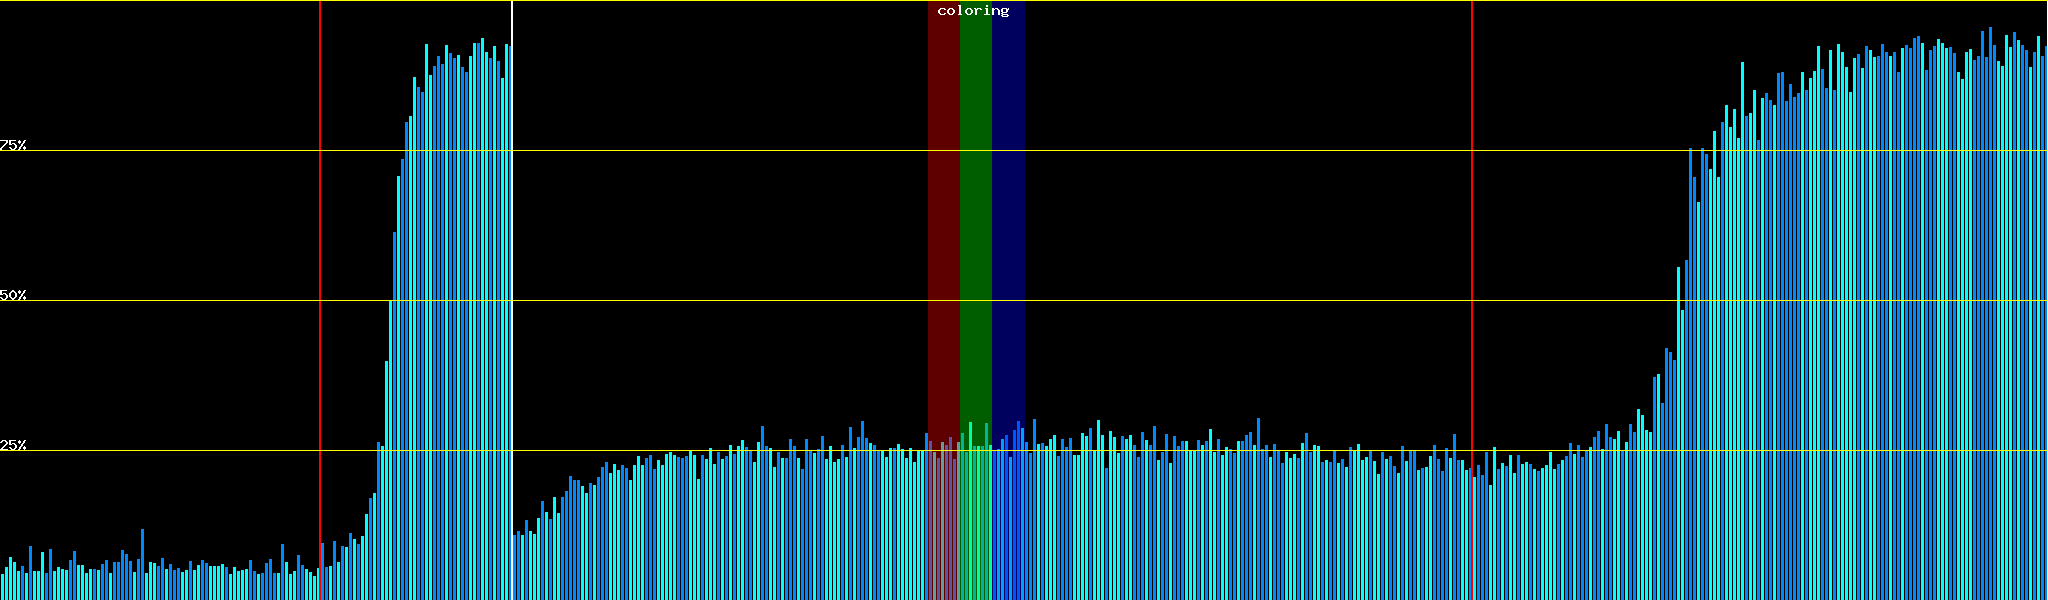
Task: Click the 50% axis label
Action: [x=13, y=295]
